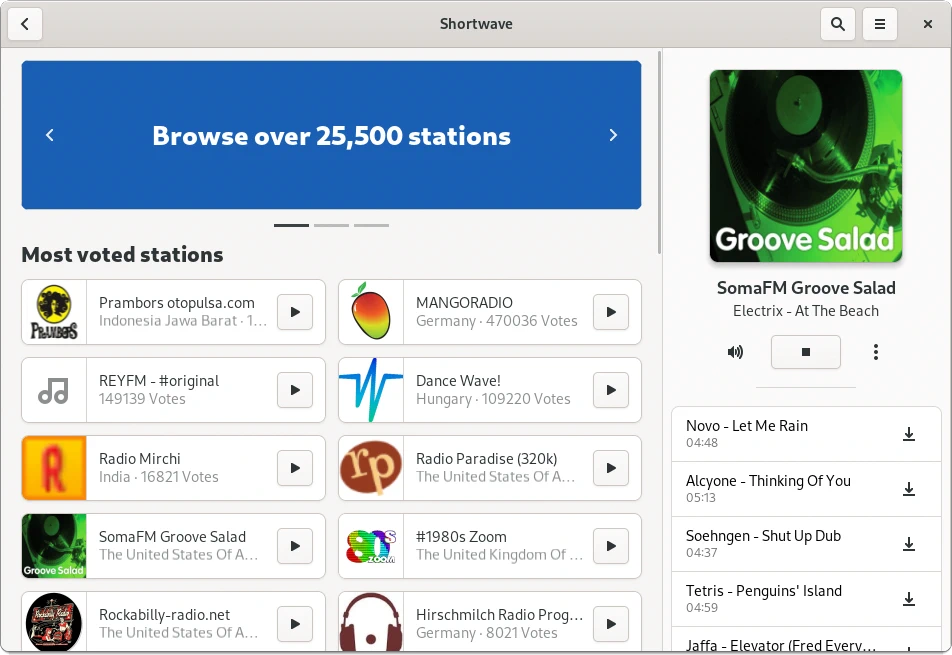Open the station search
The height and width of the screenshot is (655, 952).
[x=838, y=24]
